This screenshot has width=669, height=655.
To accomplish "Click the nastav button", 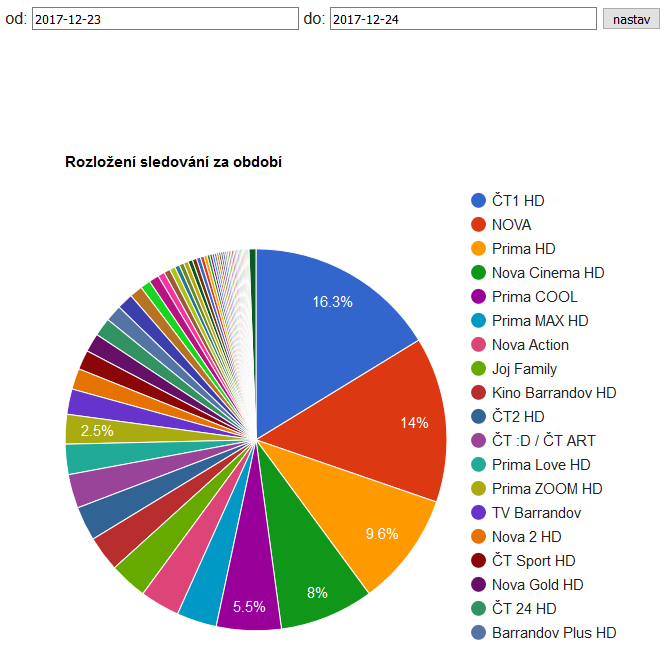I will tap(631, 19).
